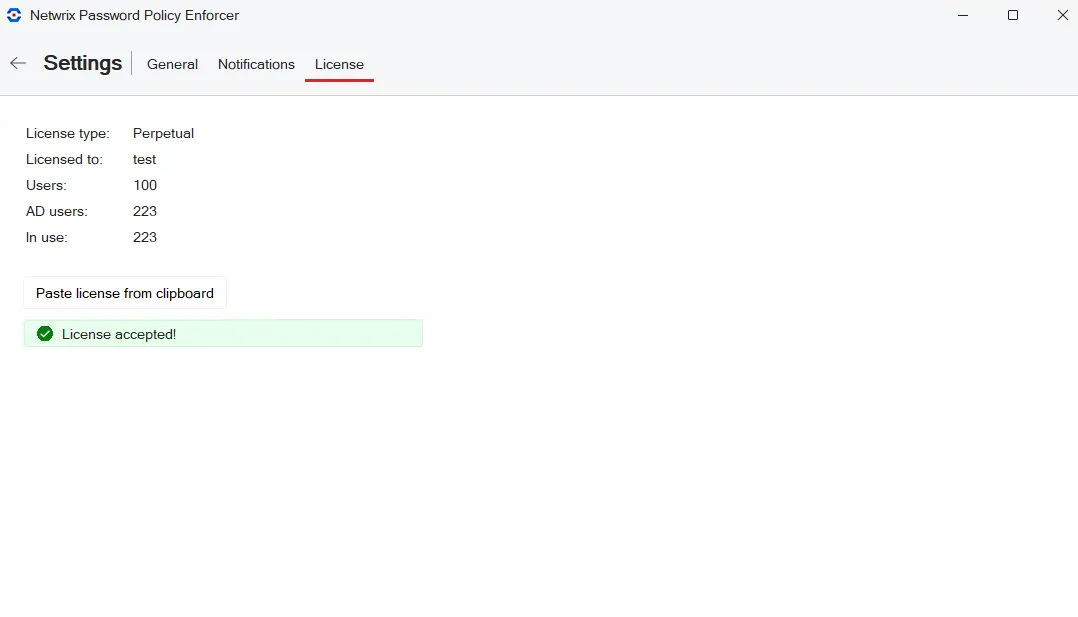Maximize the application window
This screenshot has height=617, width=1078.
click(1013, 15)
